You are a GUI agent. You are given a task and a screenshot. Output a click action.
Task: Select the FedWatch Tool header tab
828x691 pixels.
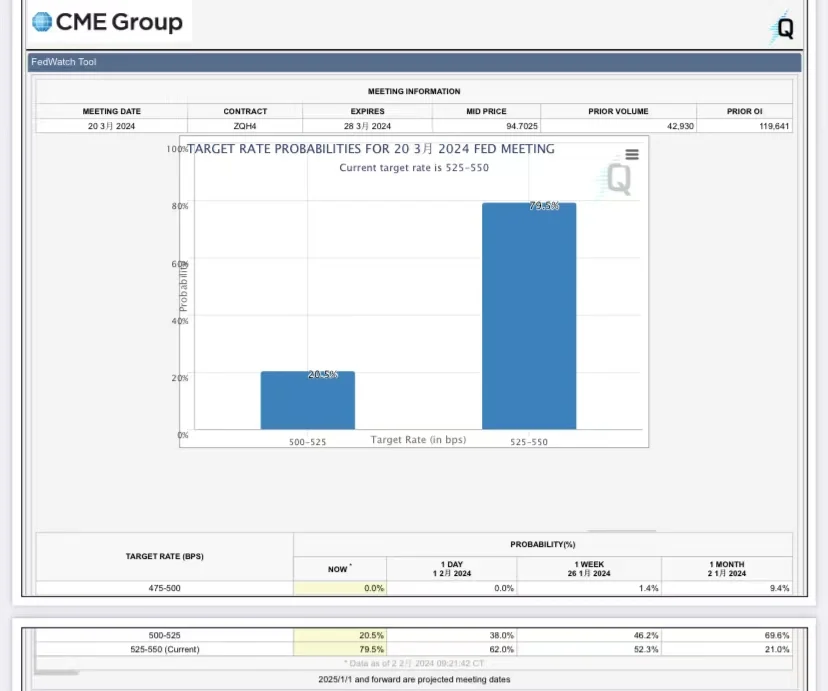[x=64, y=62]
